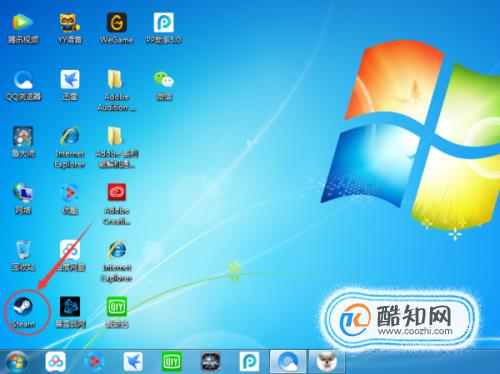Select the Steam desktop shortcut
Viewport: 500px width, 374px height.
coord(23,312)
